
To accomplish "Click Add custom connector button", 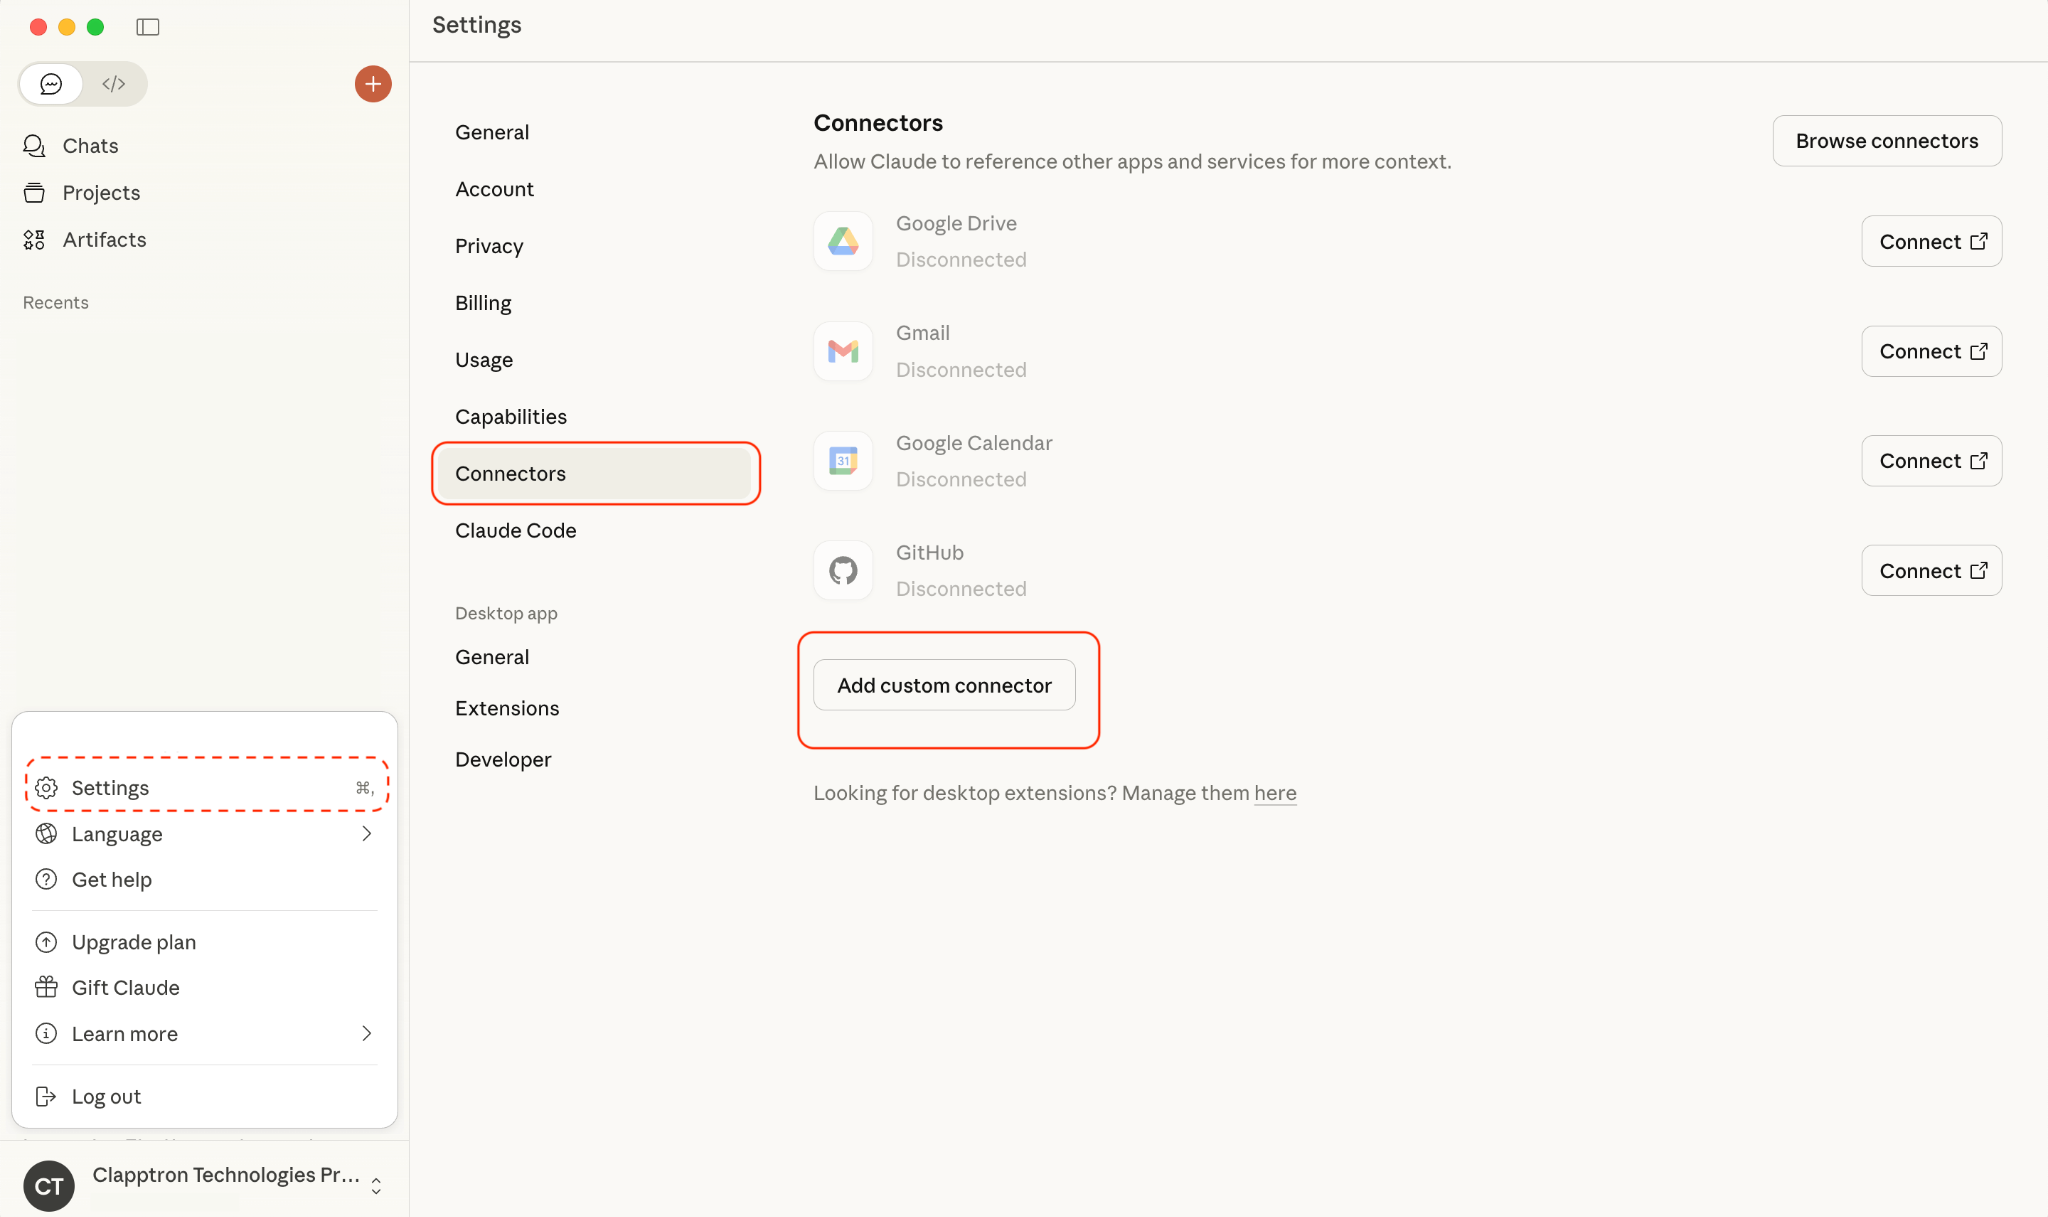I will tap(944, 686).
